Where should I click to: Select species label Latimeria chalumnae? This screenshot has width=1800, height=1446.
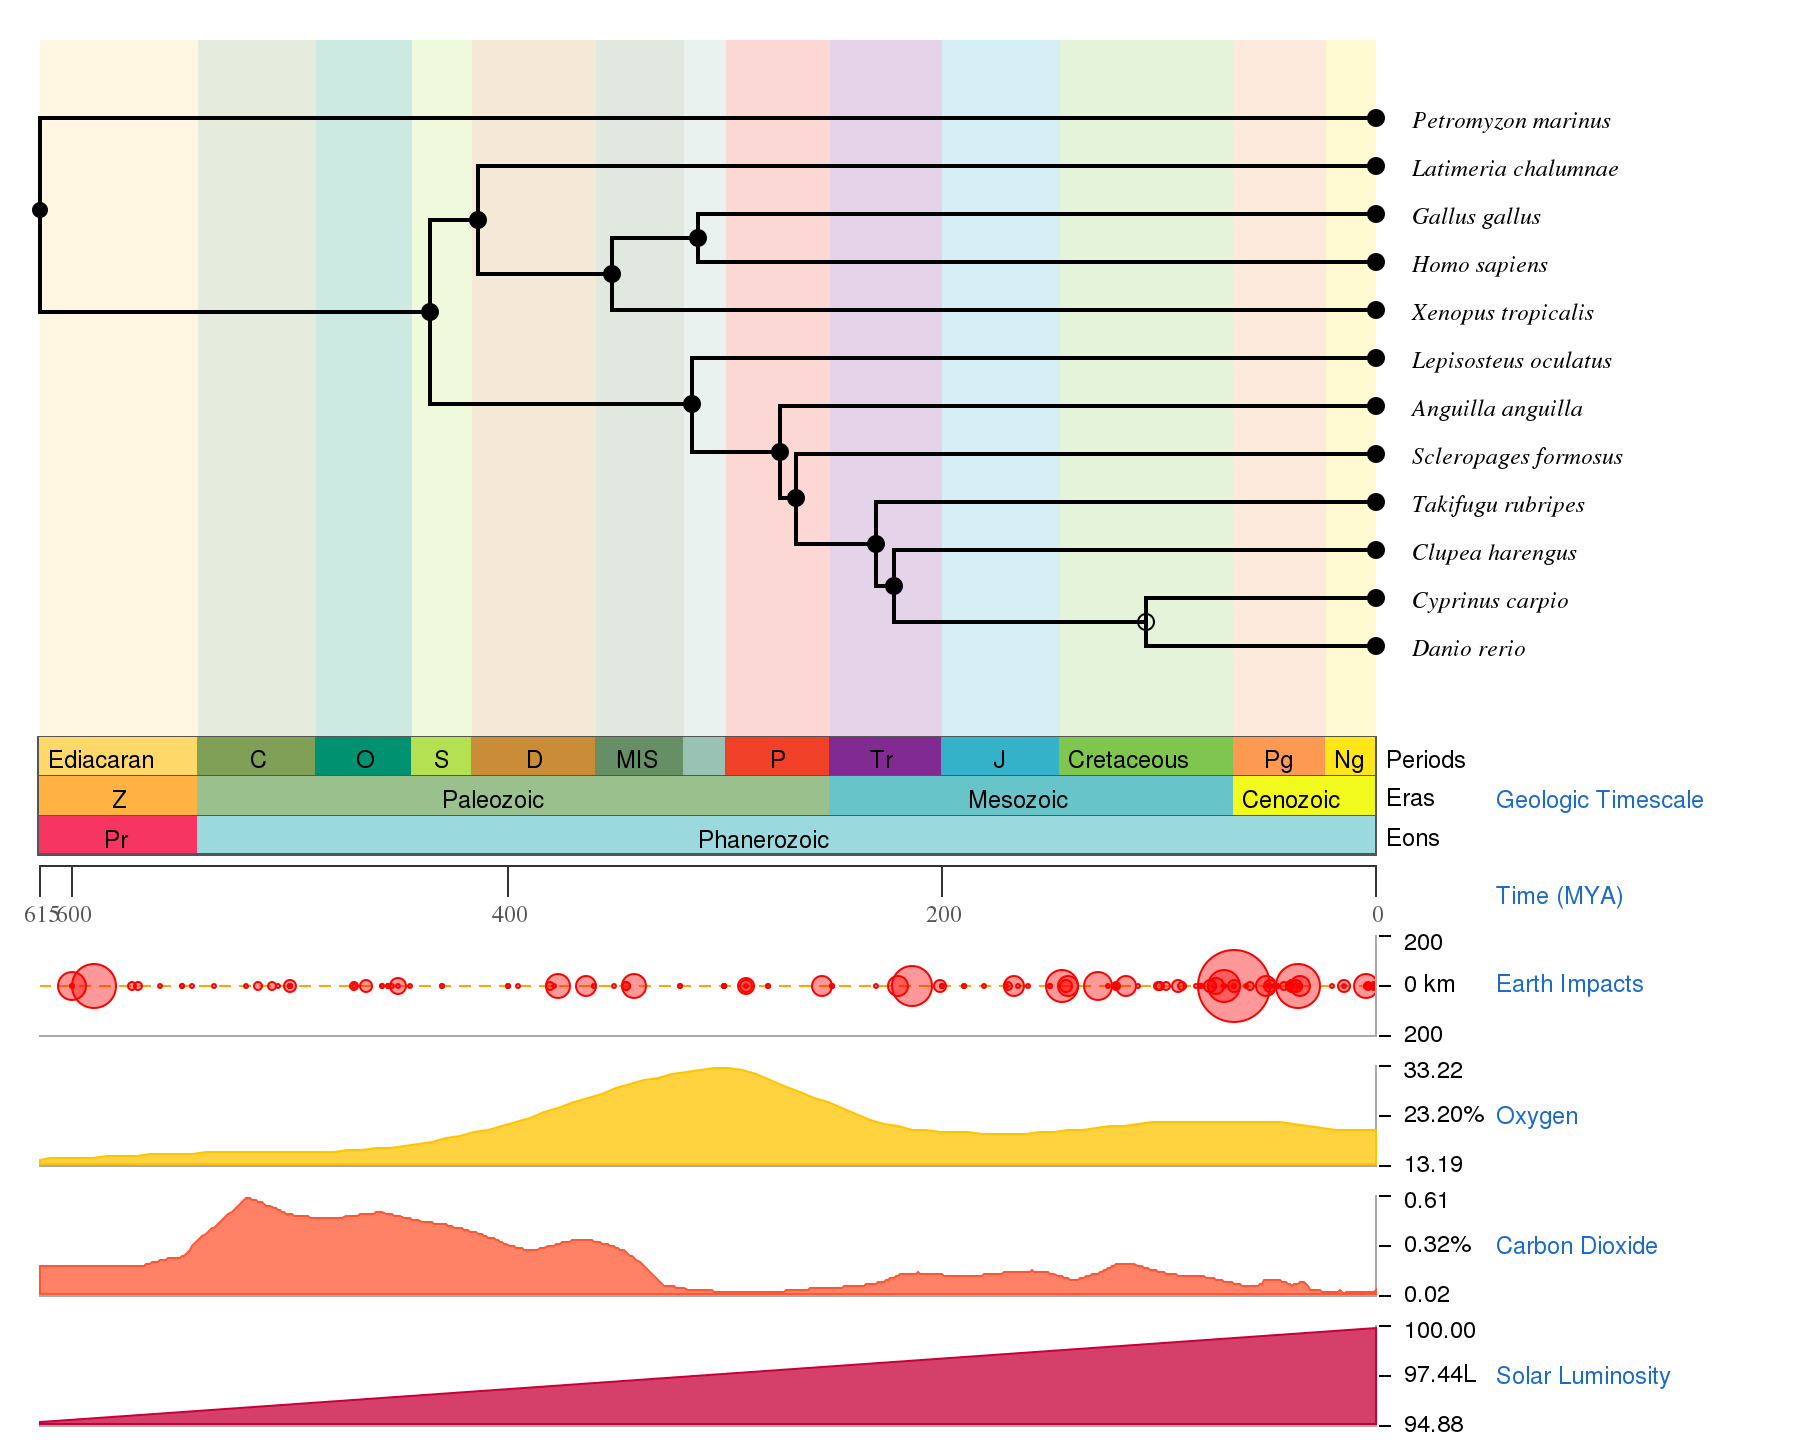click(x=1515, y=169)
